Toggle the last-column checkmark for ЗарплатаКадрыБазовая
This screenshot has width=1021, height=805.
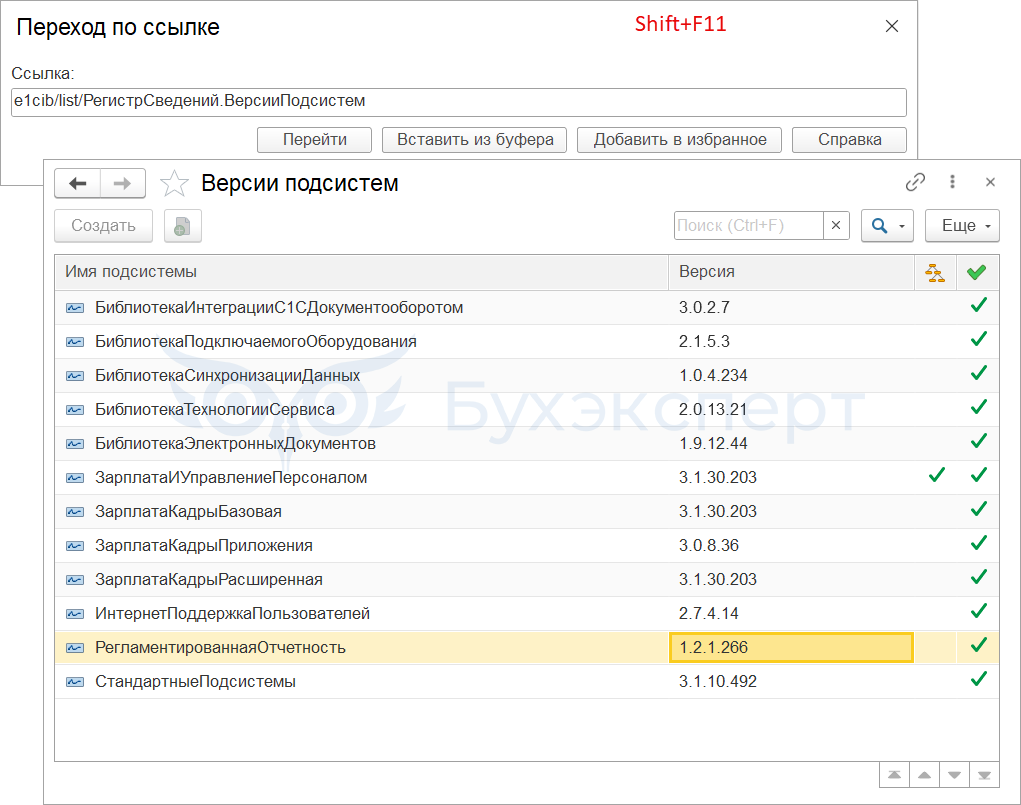coord(979,509)
